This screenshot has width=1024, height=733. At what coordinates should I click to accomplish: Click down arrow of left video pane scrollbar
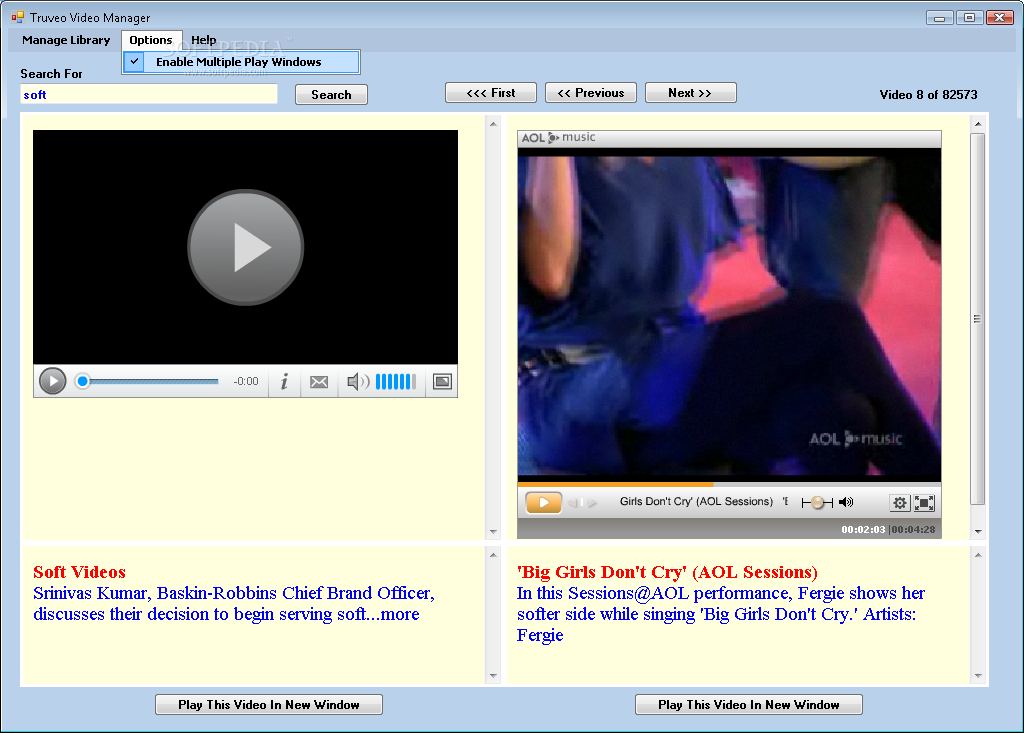pos(493,532)
